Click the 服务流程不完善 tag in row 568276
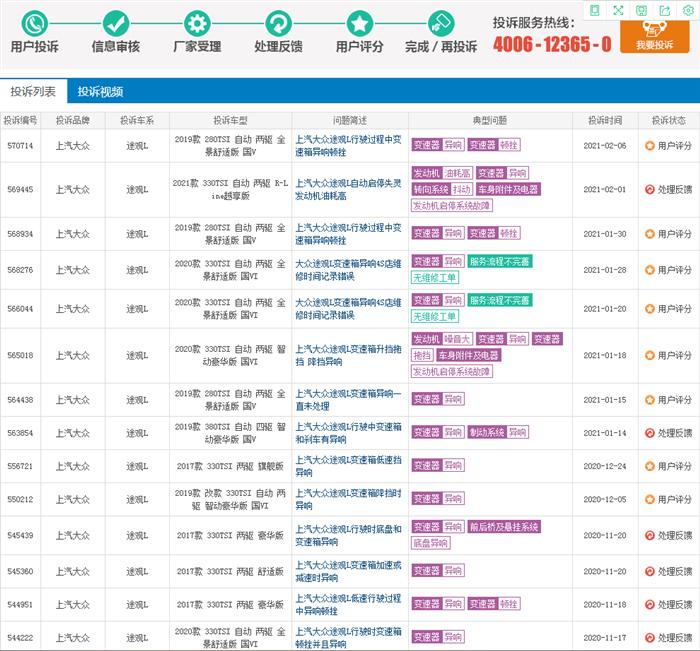The width and height of the screenshot is (700, 651). click(x=500, y=261)
